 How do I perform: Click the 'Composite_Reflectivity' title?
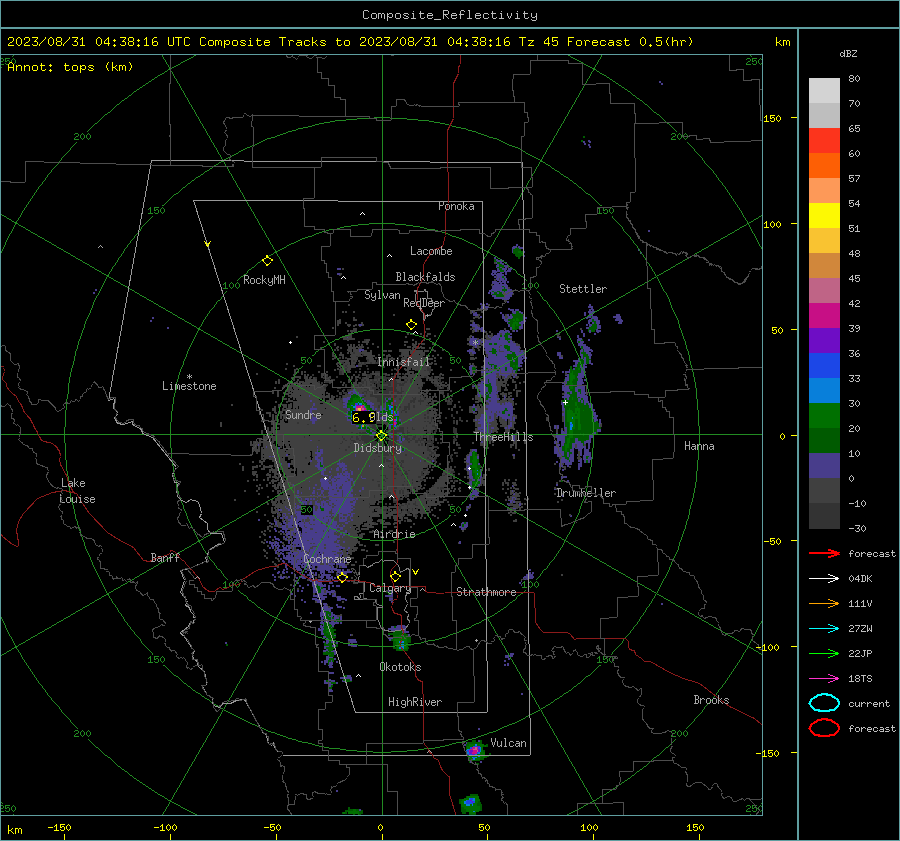tap(449, 15)
